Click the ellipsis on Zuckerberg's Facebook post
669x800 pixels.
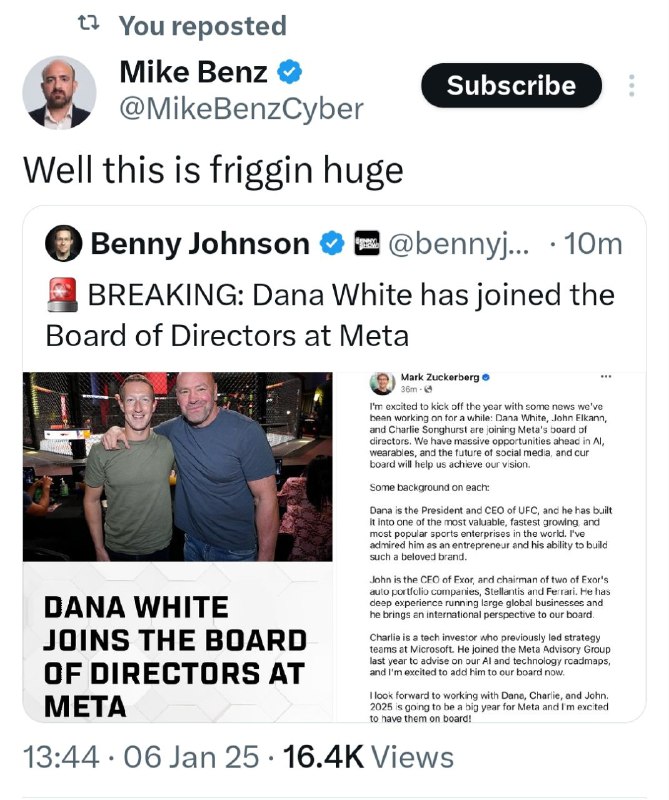(x=606, y=377)
